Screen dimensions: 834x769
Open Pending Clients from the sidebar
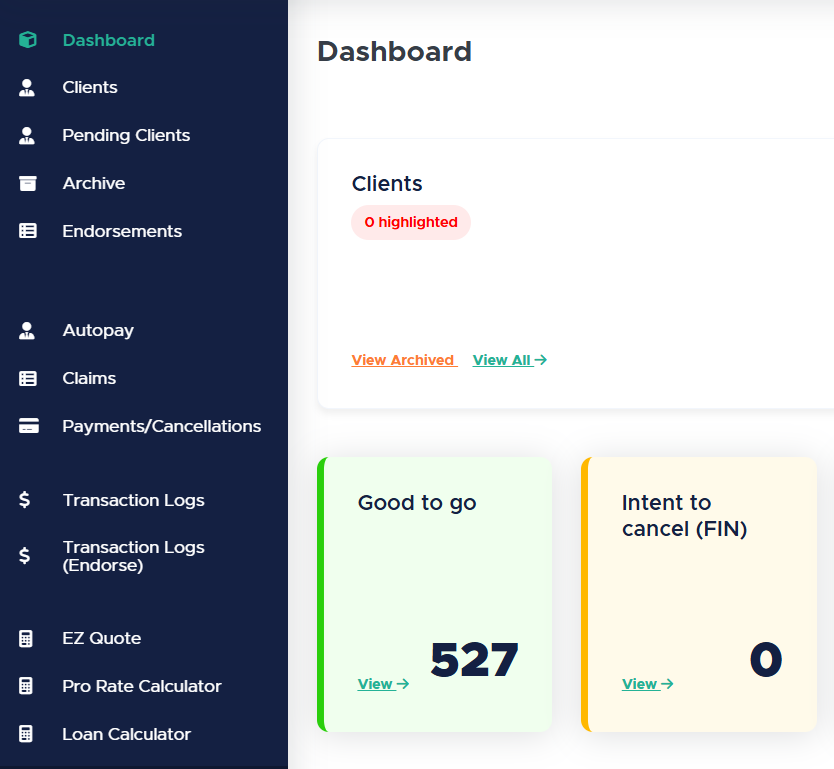(126, 135)
